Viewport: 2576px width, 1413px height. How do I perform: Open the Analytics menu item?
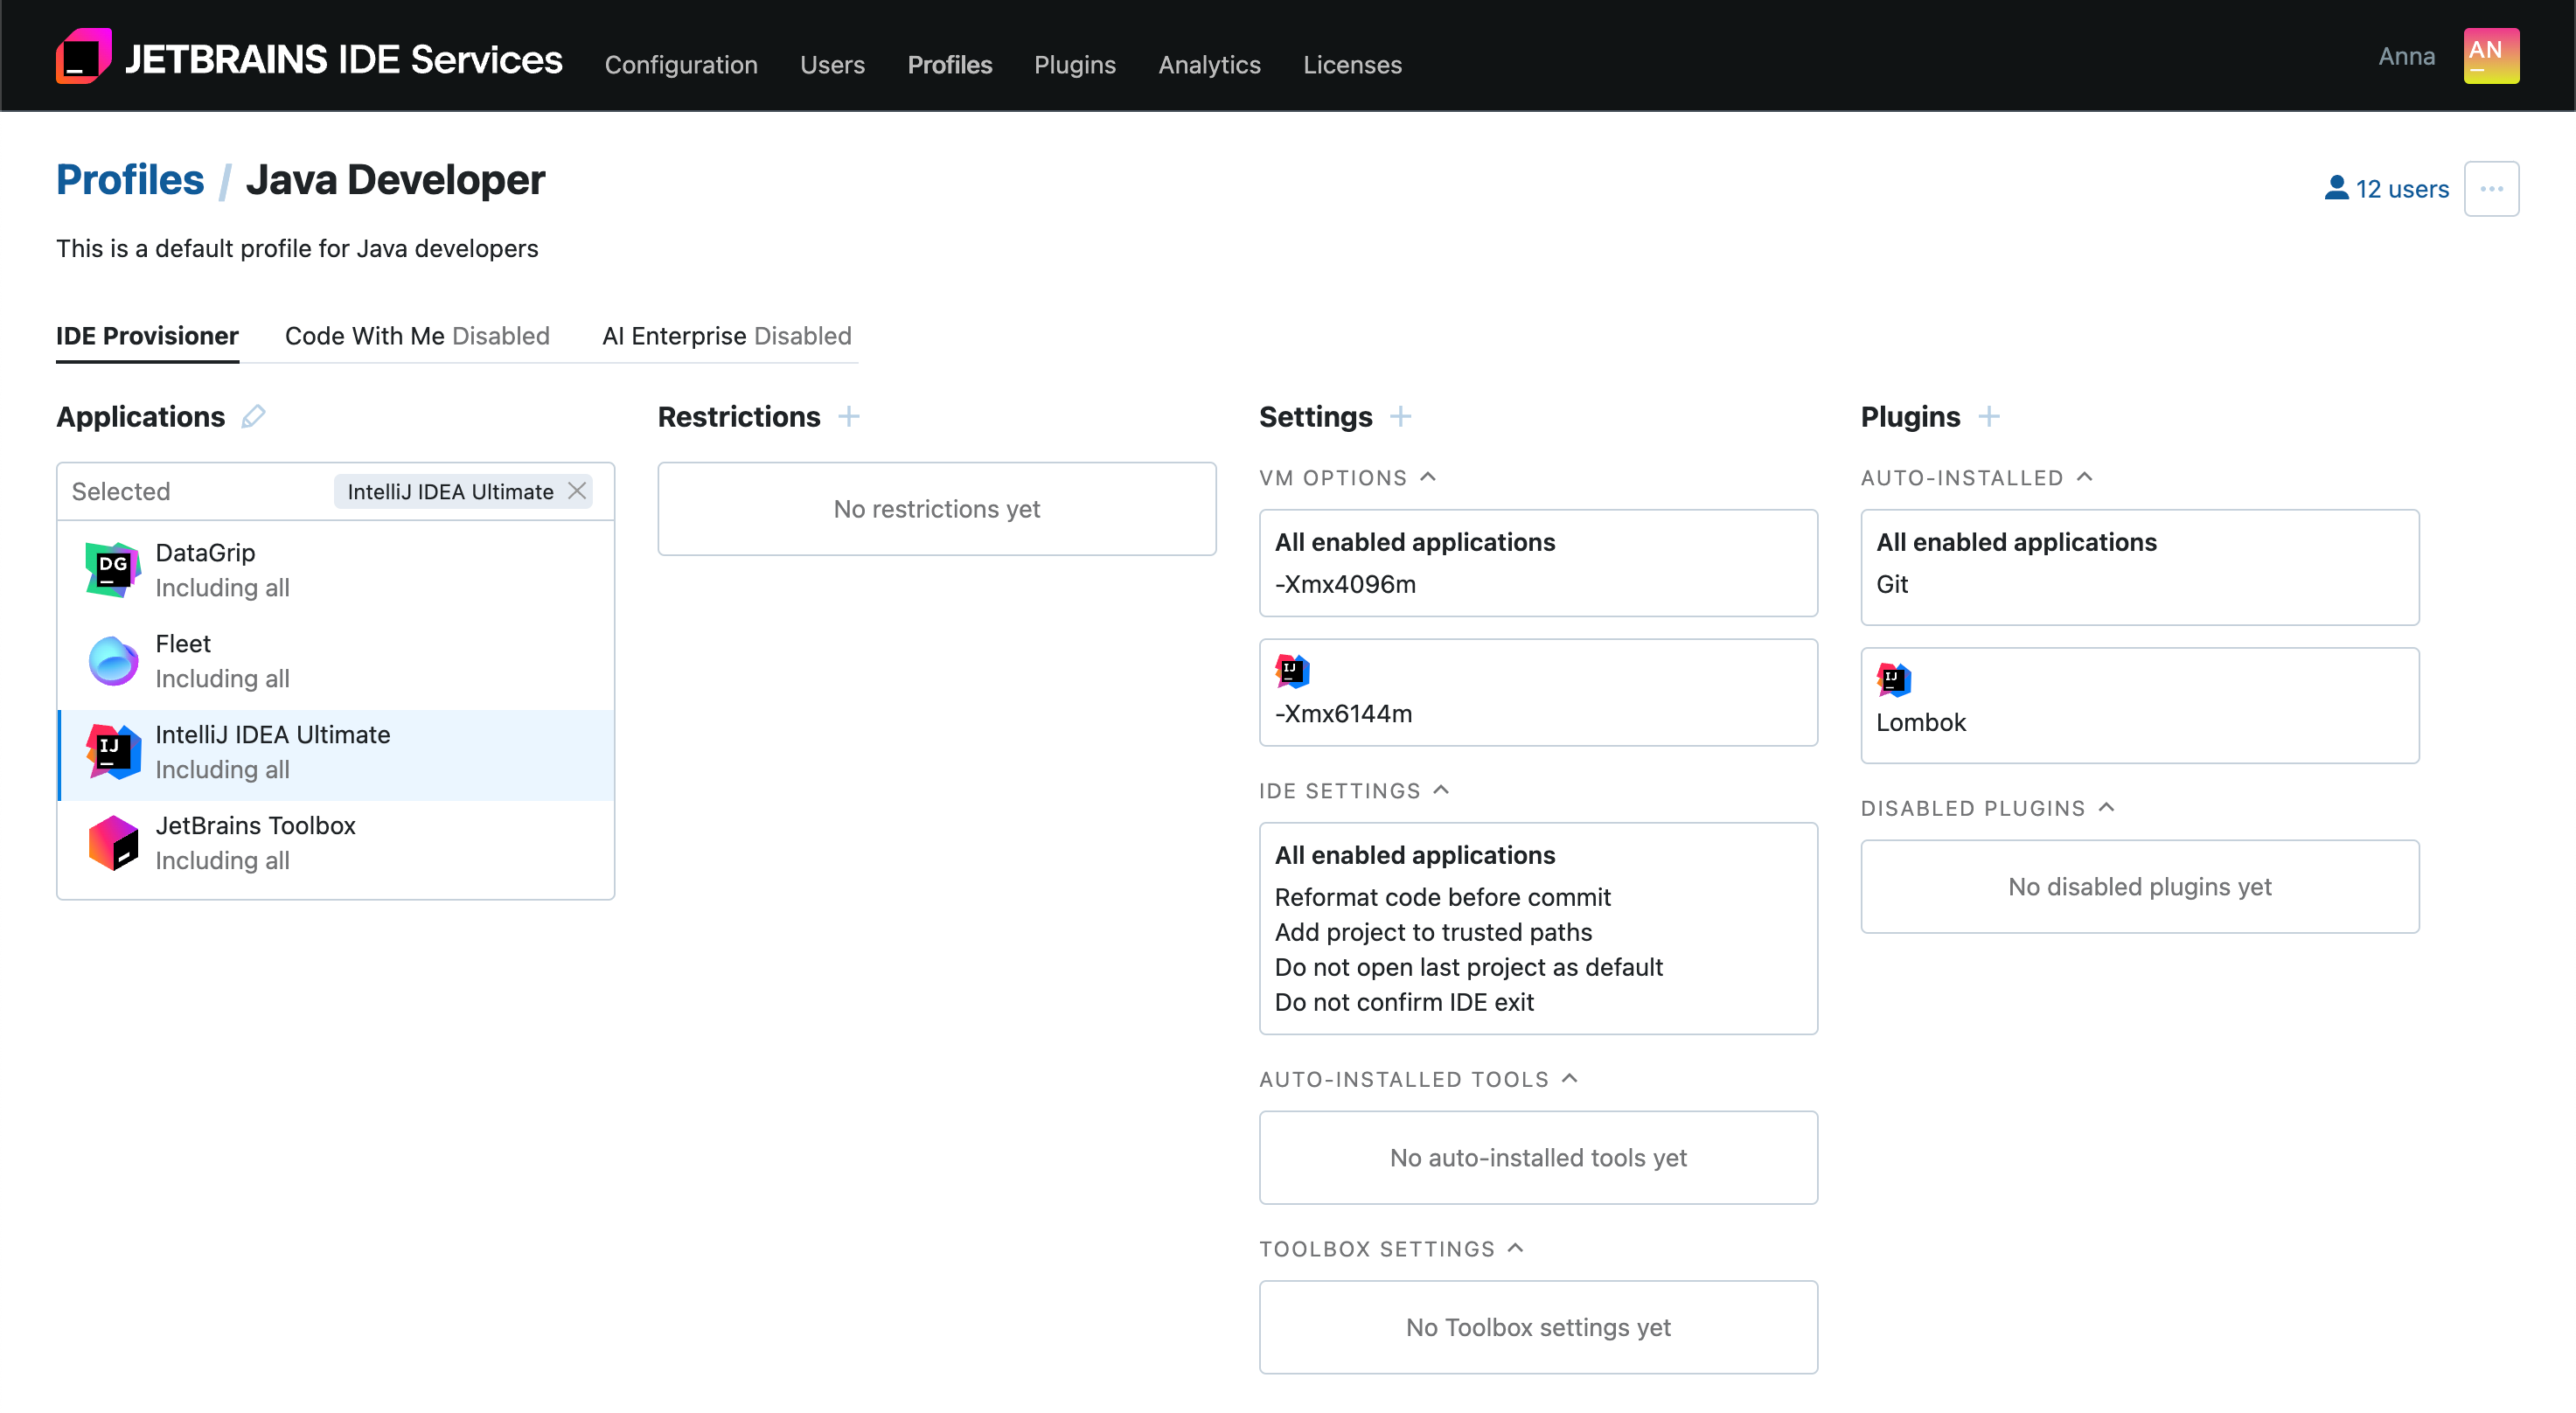click(x=1209, y=64)
